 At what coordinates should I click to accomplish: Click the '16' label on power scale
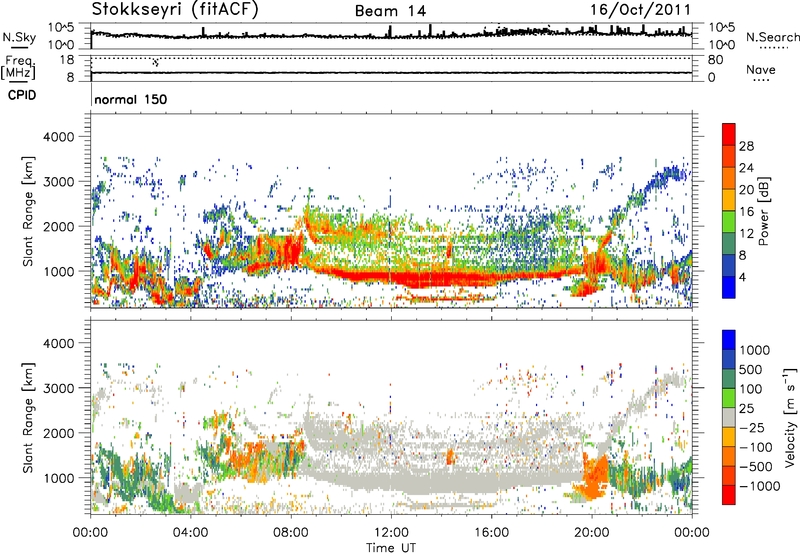click(746, 212)
